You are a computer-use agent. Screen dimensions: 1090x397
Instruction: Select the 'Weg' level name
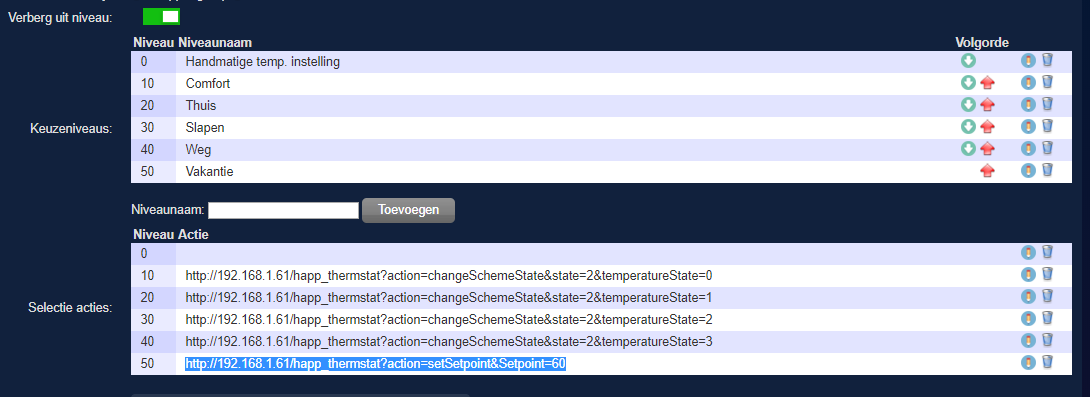coord(198,149)
